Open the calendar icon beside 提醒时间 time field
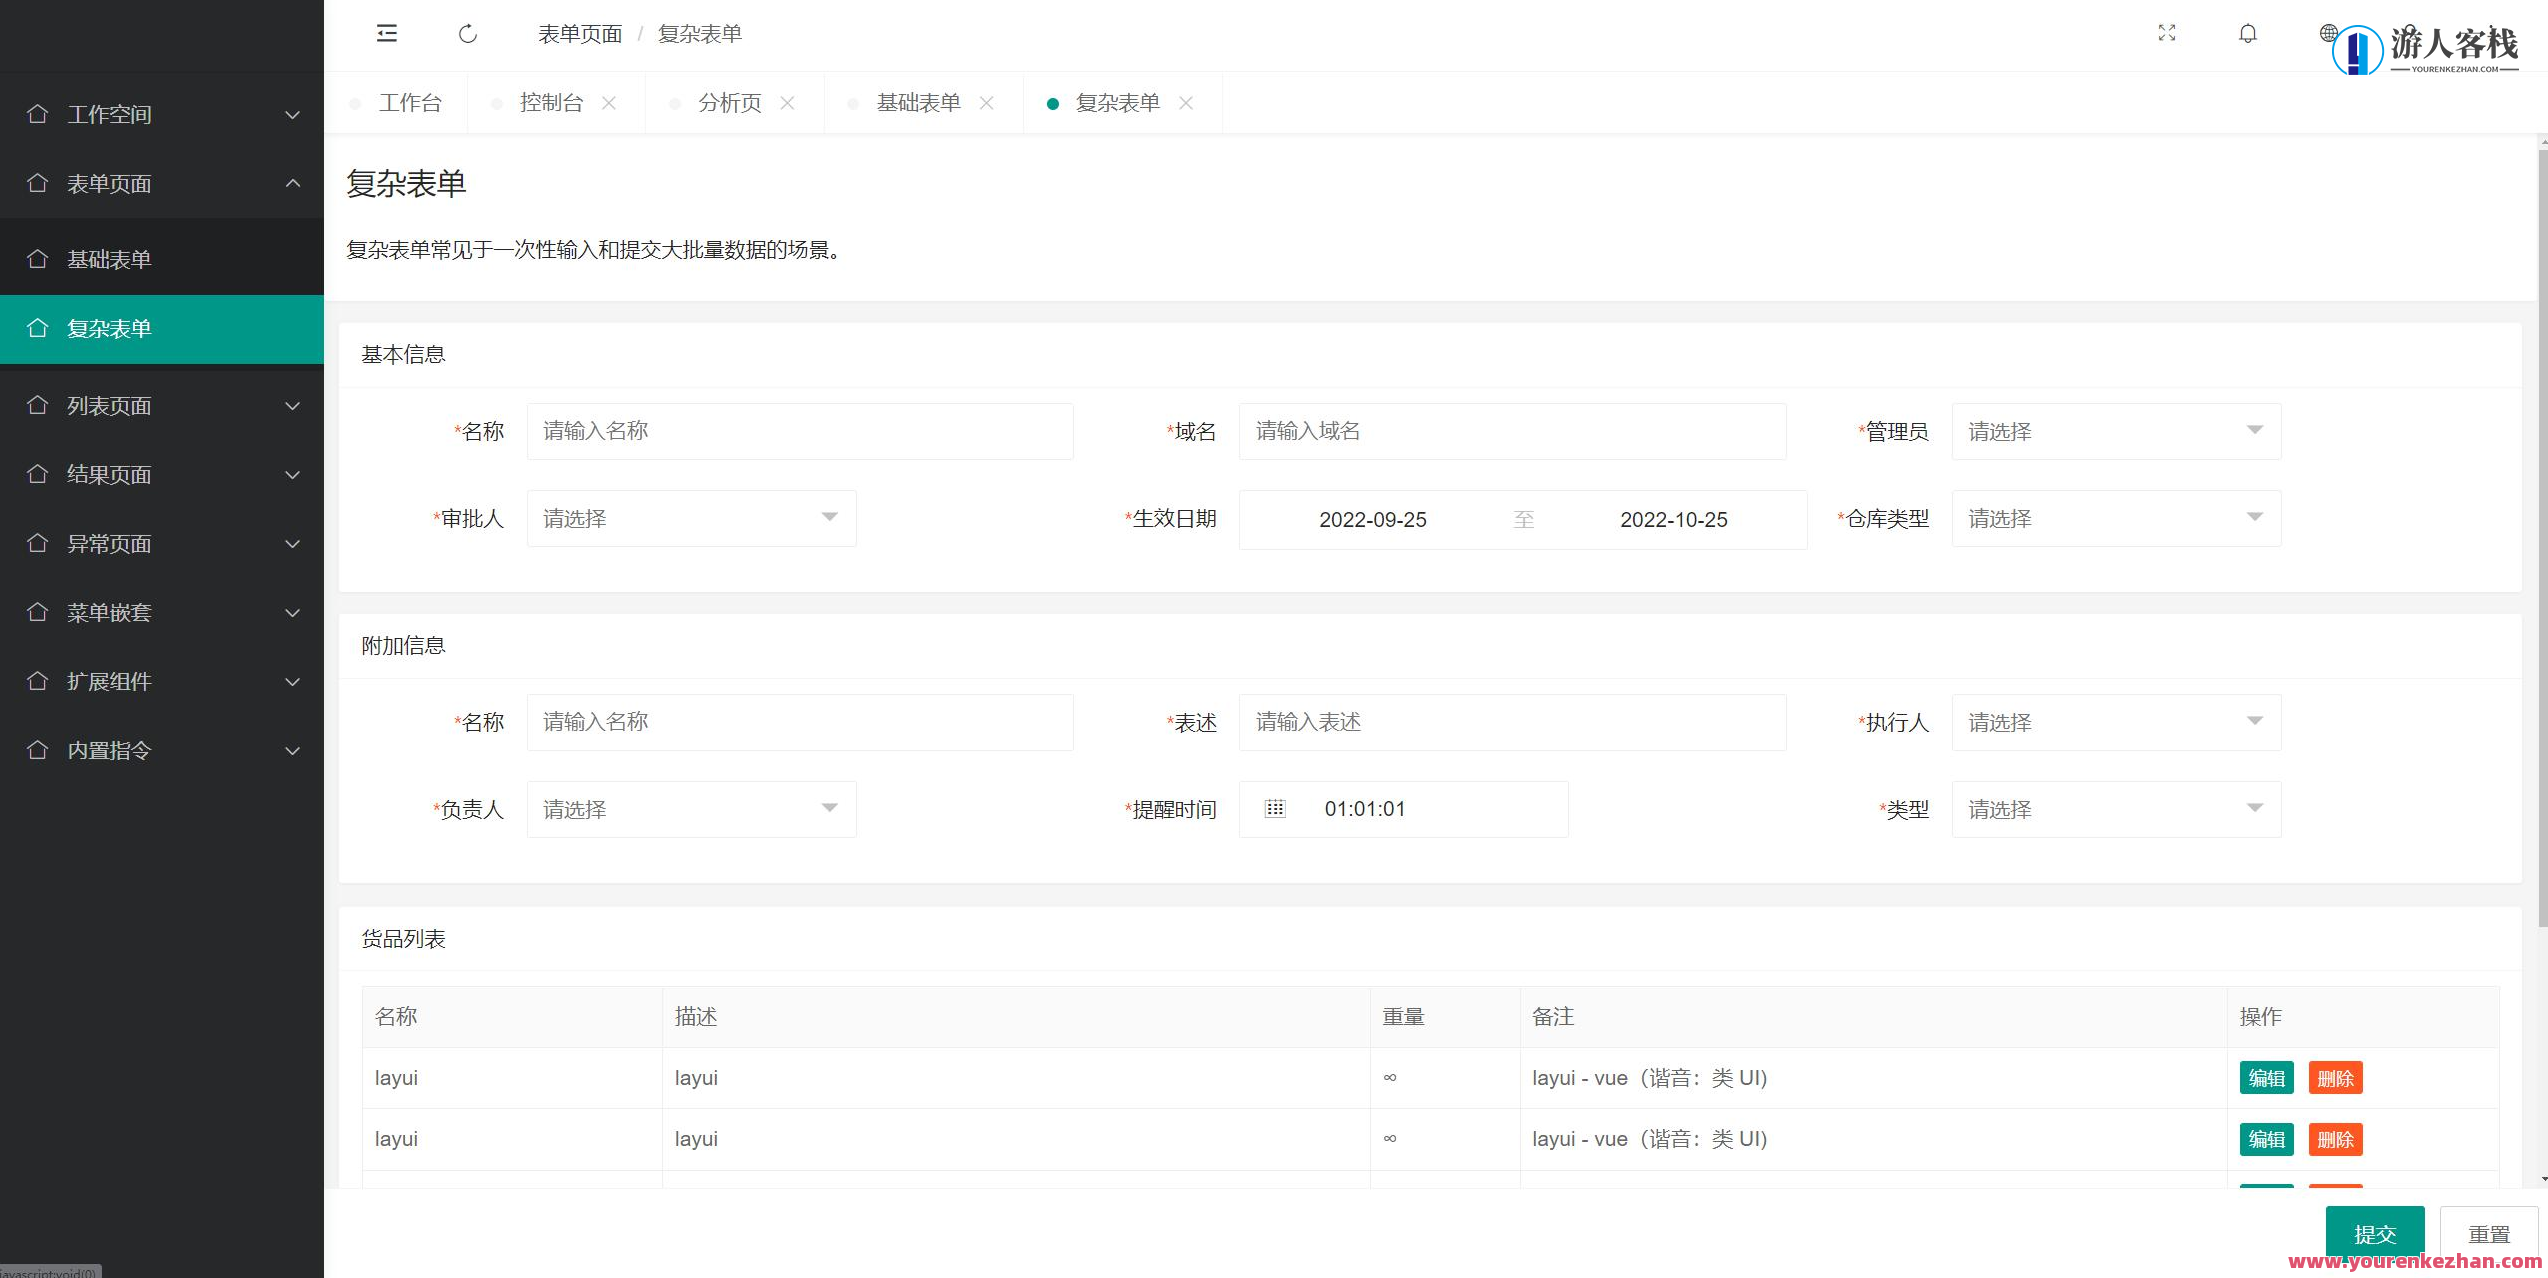The image size is (2548, 1278). tap(1274, 809)
